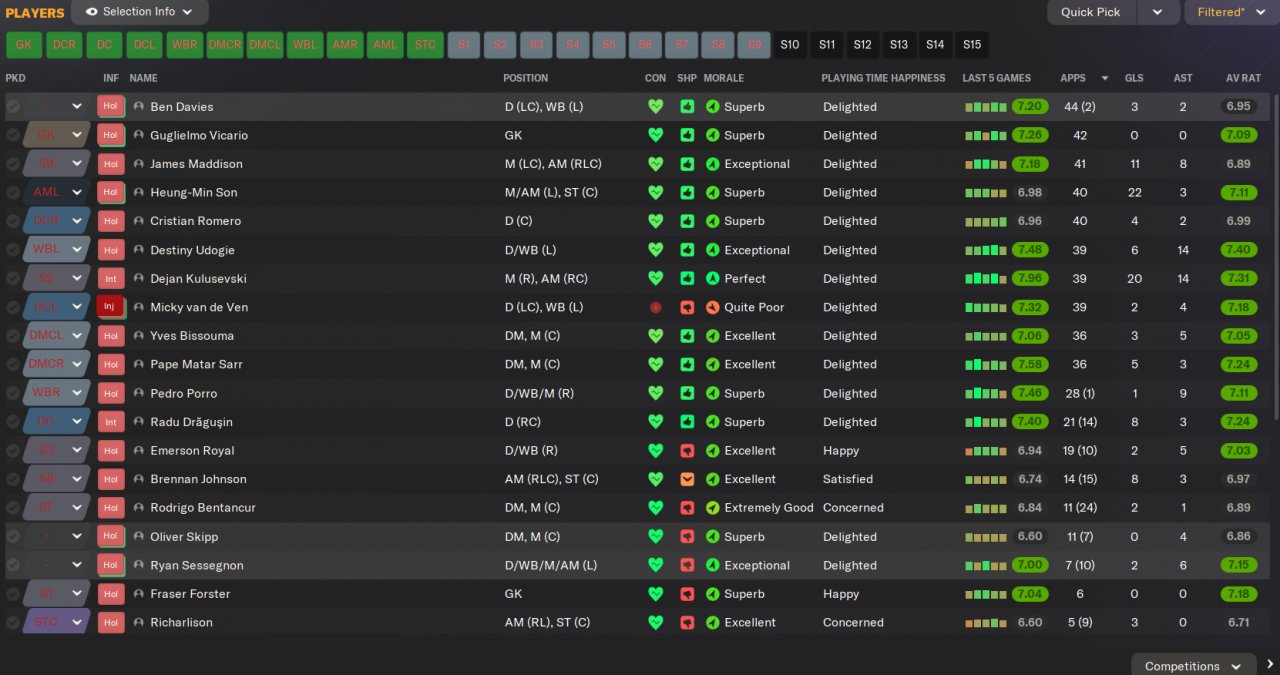The width and height of the screenshot is (1280, 675).
Task: Click Udogie's 7.40 average rating
Action: click(x=1238, y=250)
